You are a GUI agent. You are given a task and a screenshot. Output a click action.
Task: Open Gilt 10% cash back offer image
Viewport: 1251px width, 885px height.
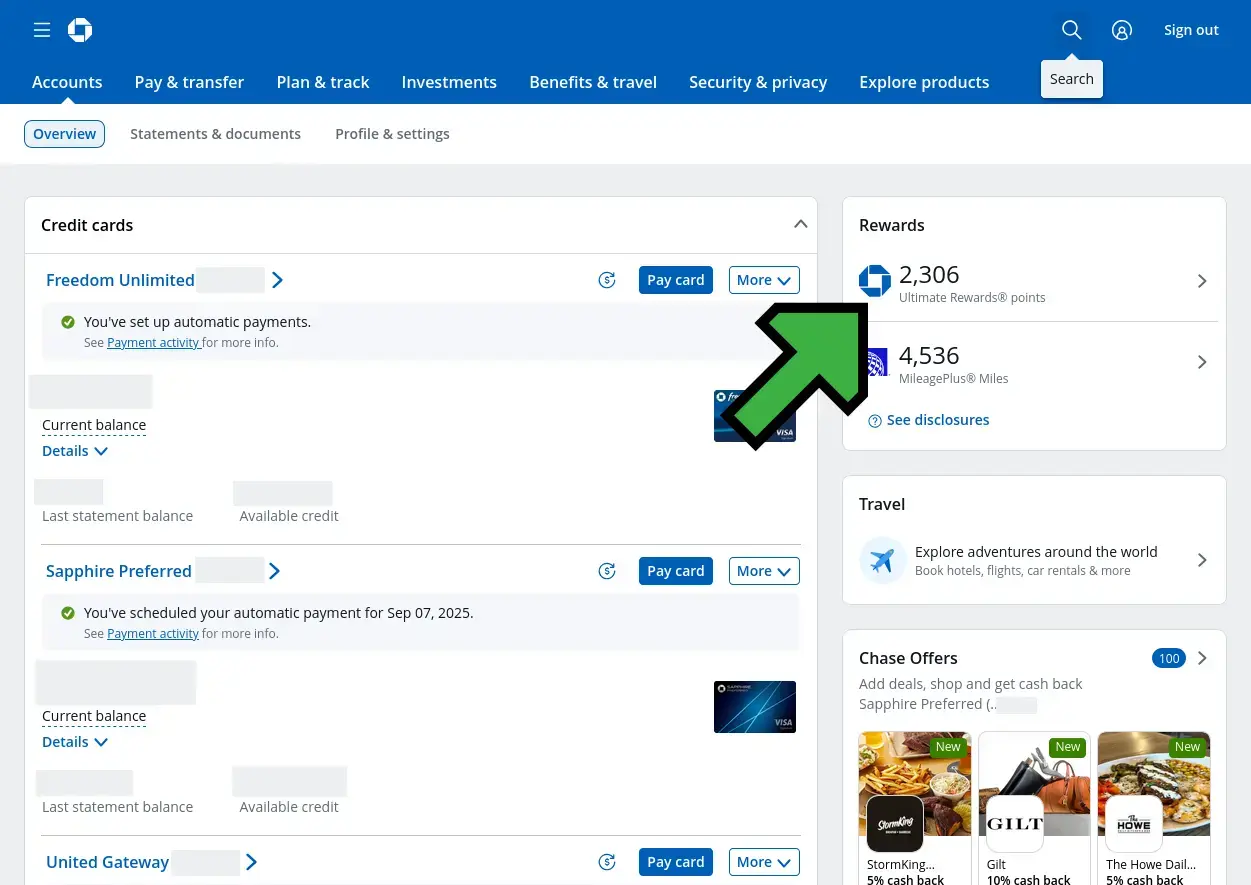(1034, 784)
